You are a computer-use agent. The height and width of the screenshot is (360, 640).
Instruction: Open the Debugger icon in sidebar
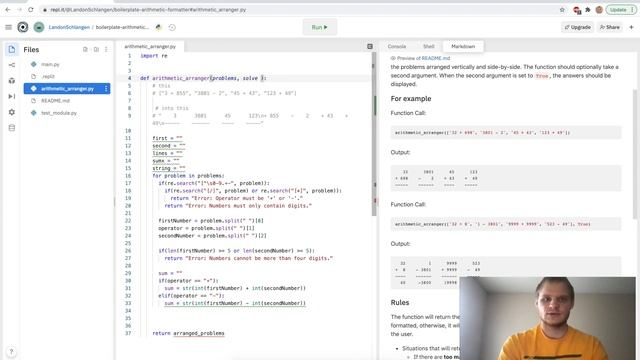pos(12,96)
